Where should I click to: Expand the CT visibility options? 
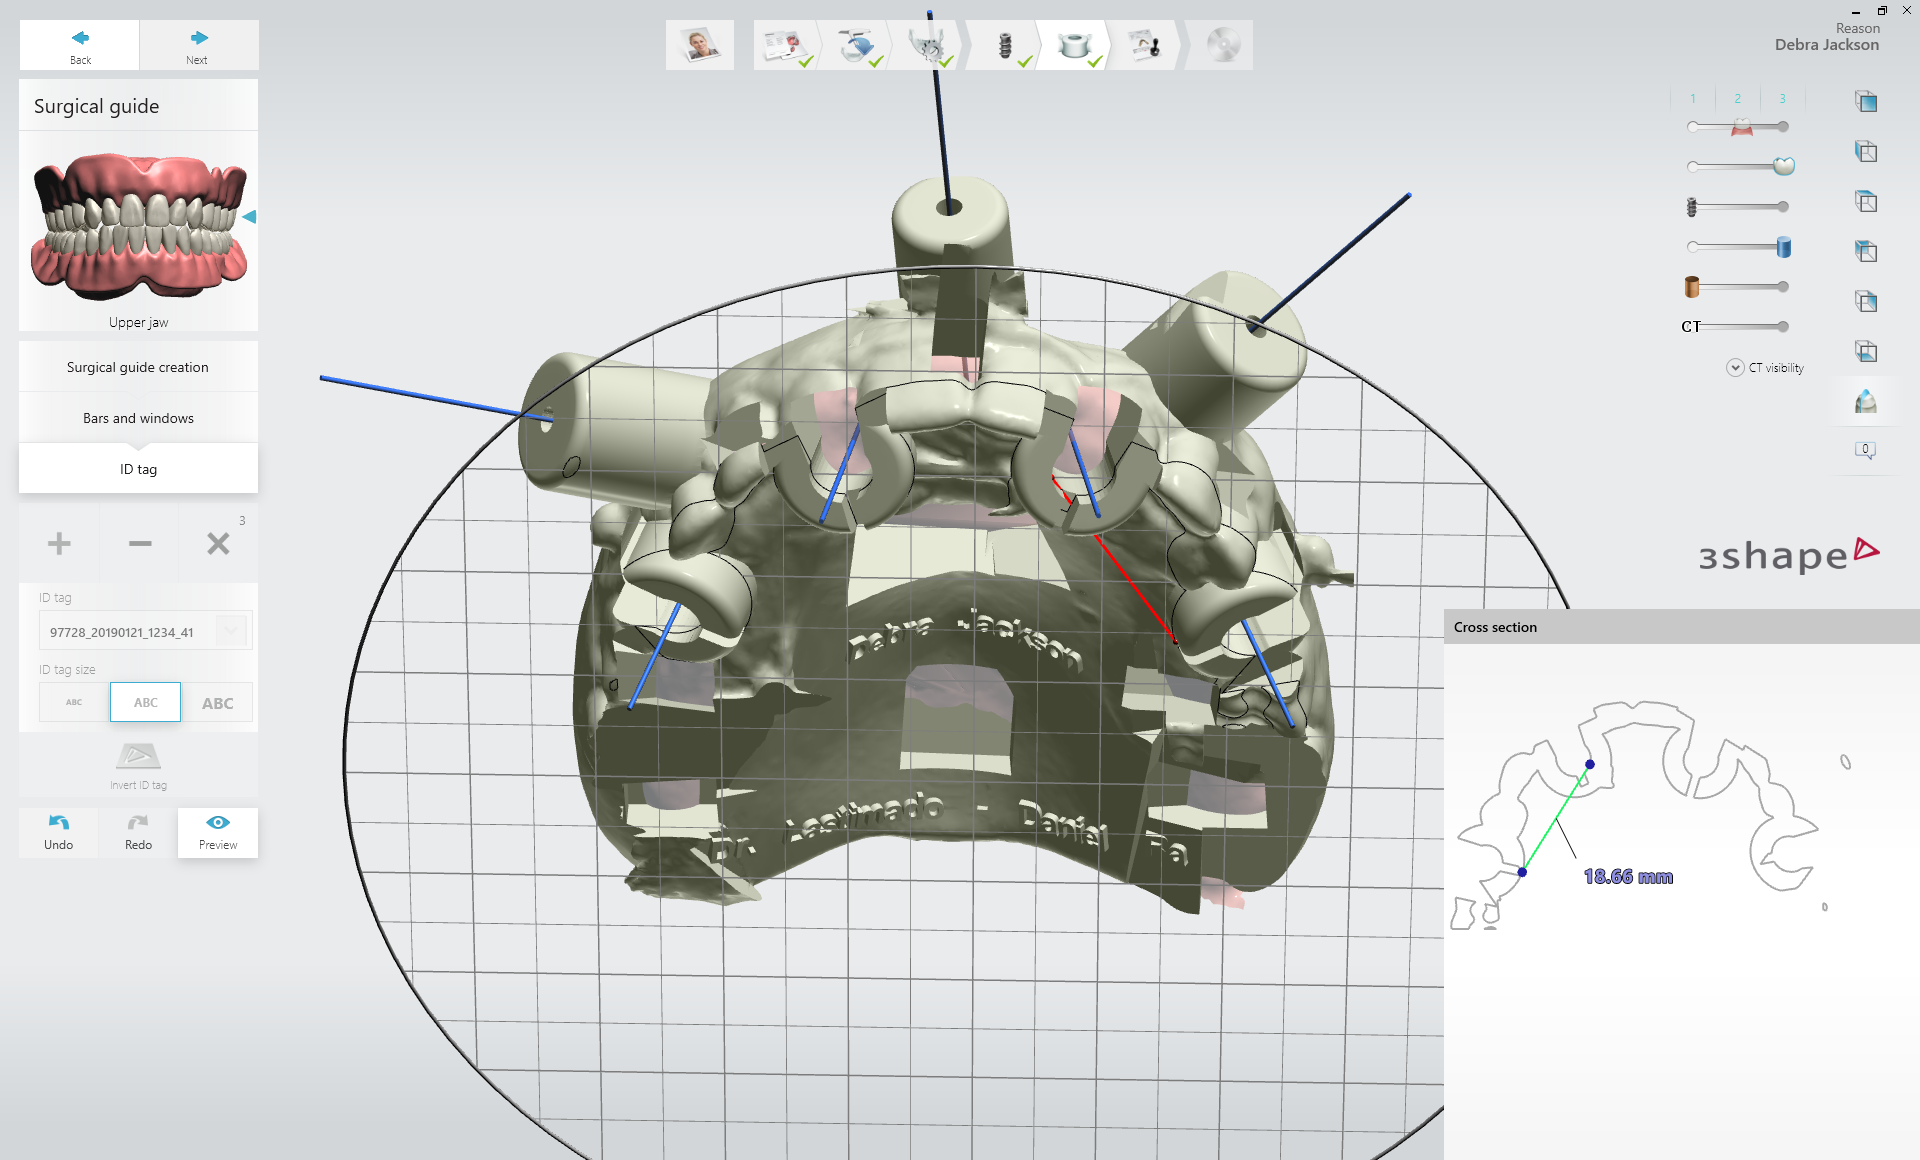point(1735,368)
